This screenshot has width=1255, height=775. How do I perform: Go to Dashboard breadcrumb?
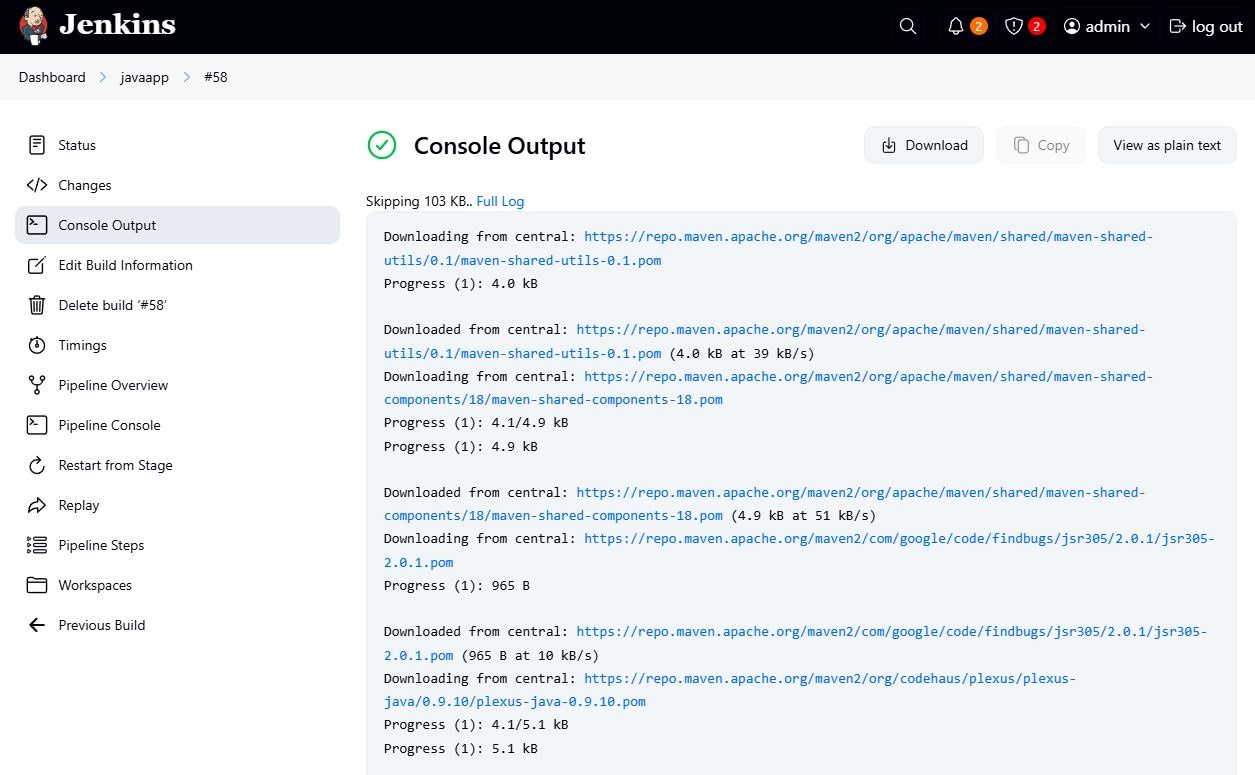pos(52,77)
